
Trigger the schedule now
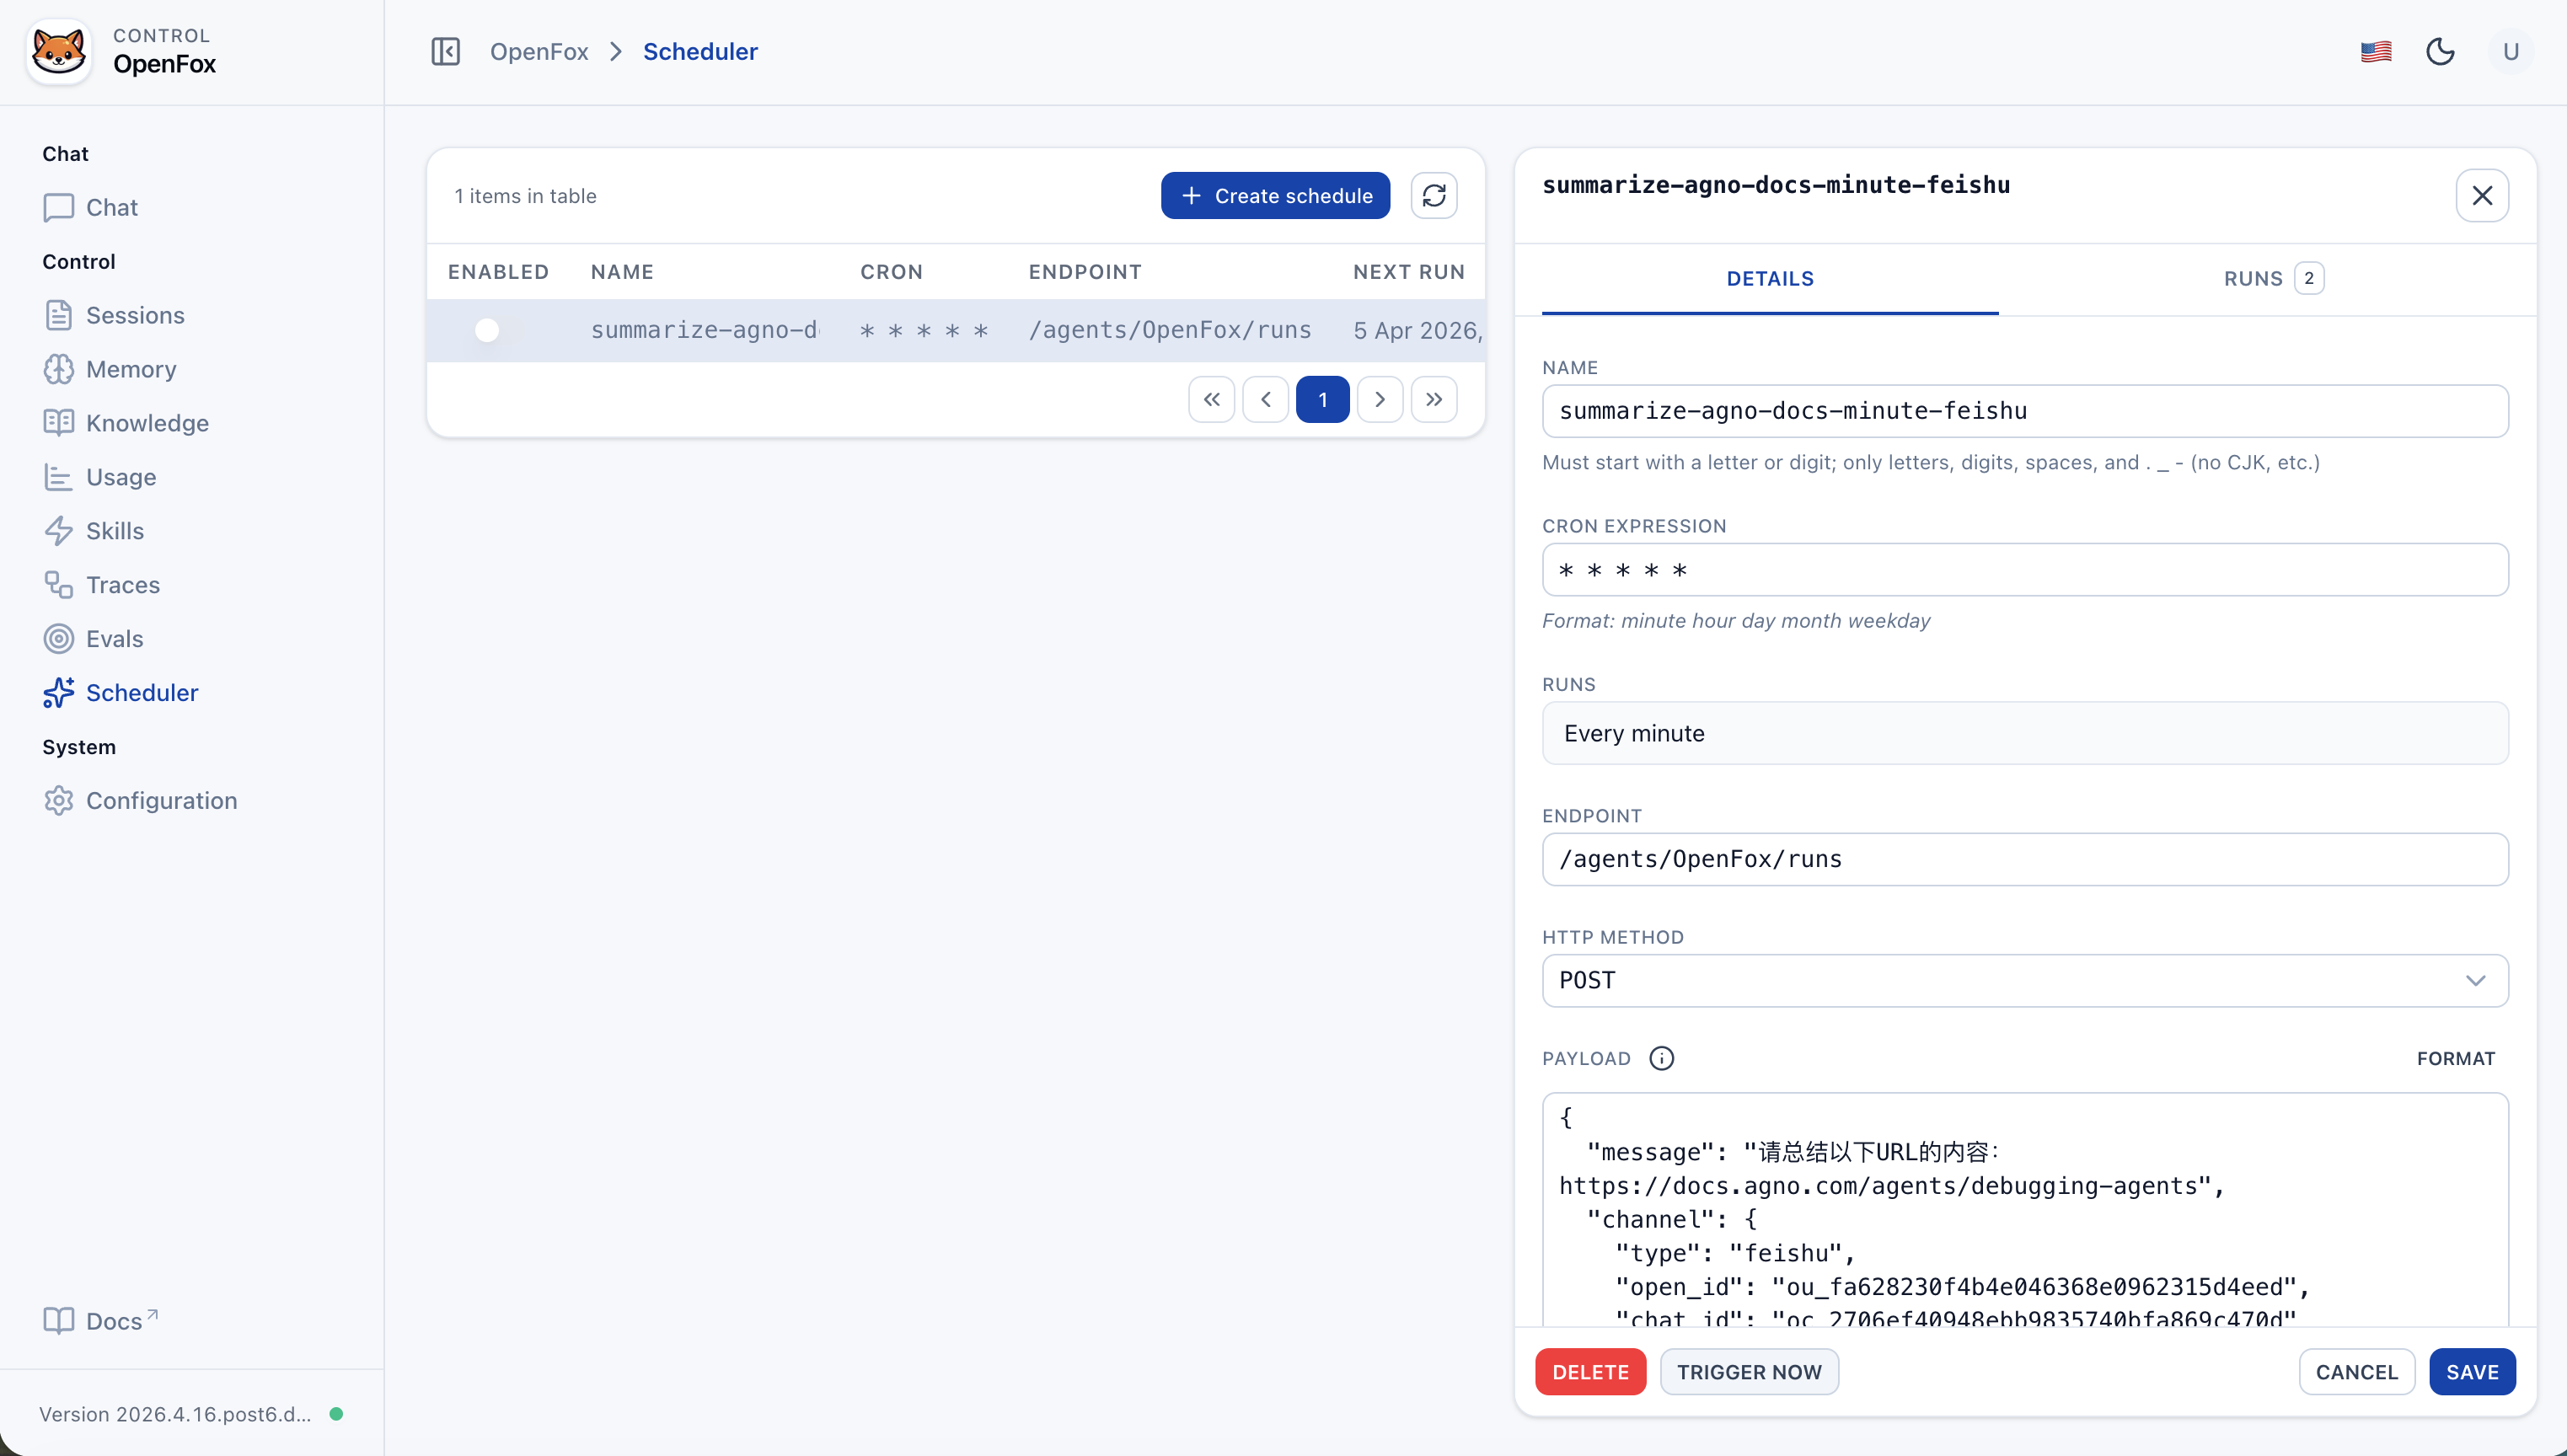[x=1749, y=1371]
